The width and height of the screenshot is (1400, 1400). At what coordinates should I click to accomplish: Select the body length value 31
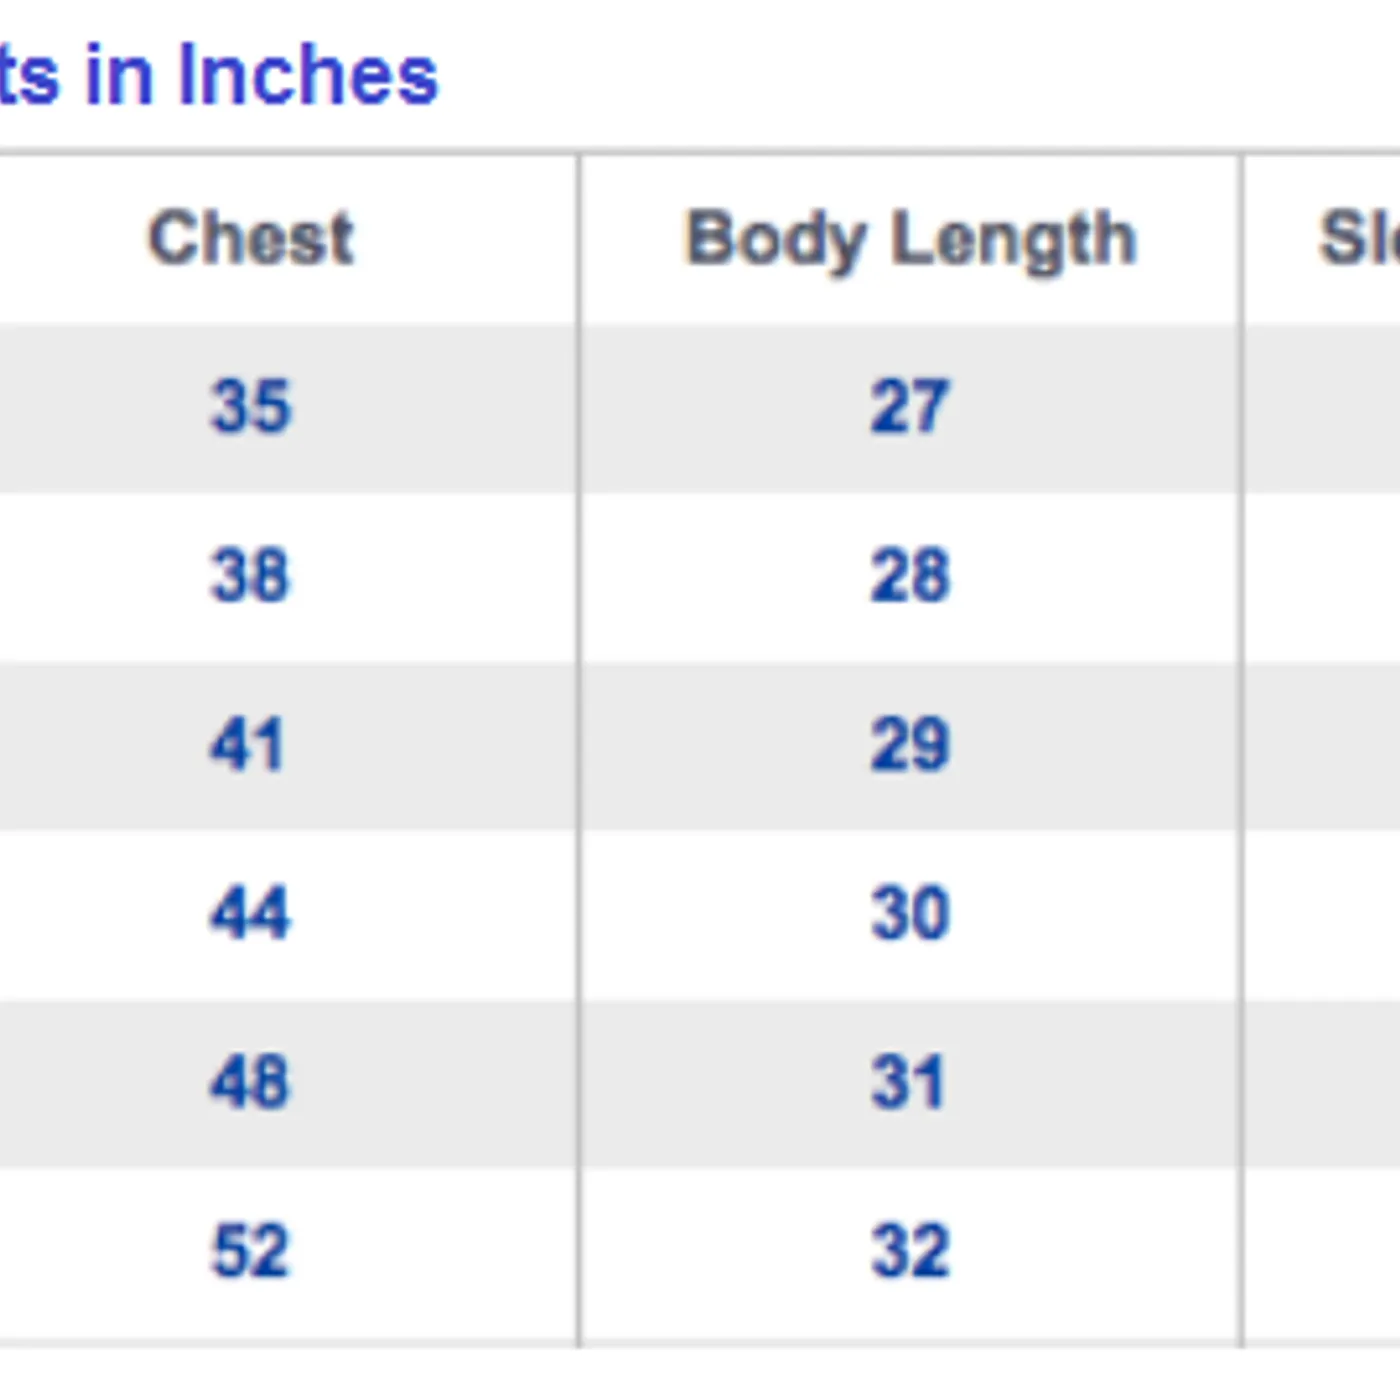pyautogui.click(x=908, y=1082)
